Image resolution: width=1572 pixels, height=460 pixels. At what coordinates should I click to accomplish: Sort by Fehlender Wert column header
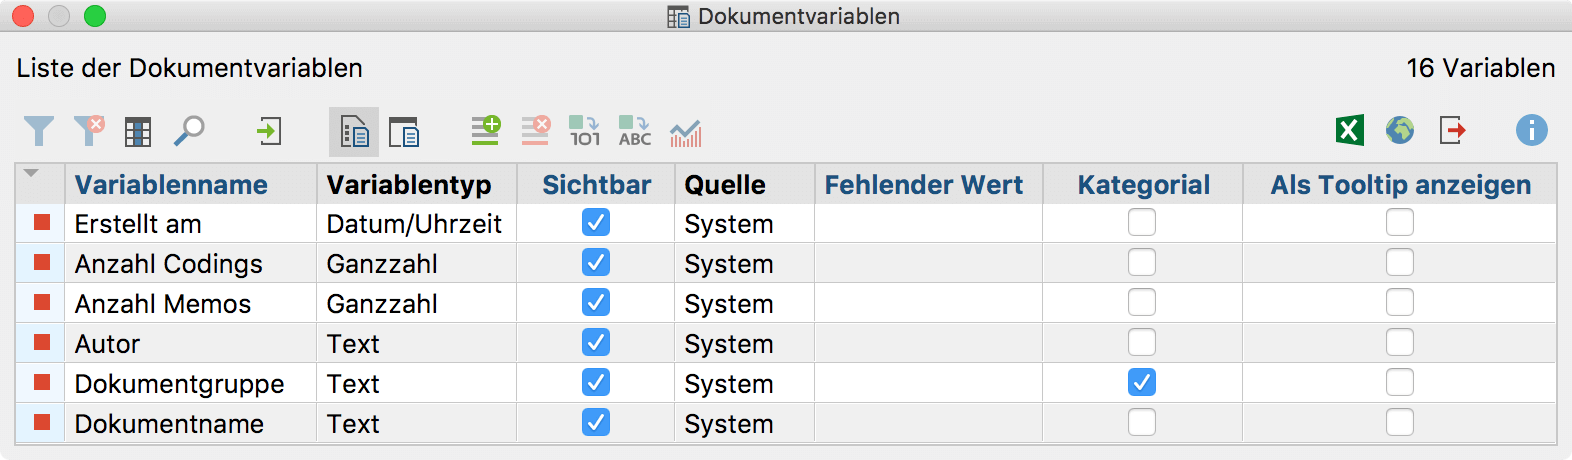click(x=928, y=184)
